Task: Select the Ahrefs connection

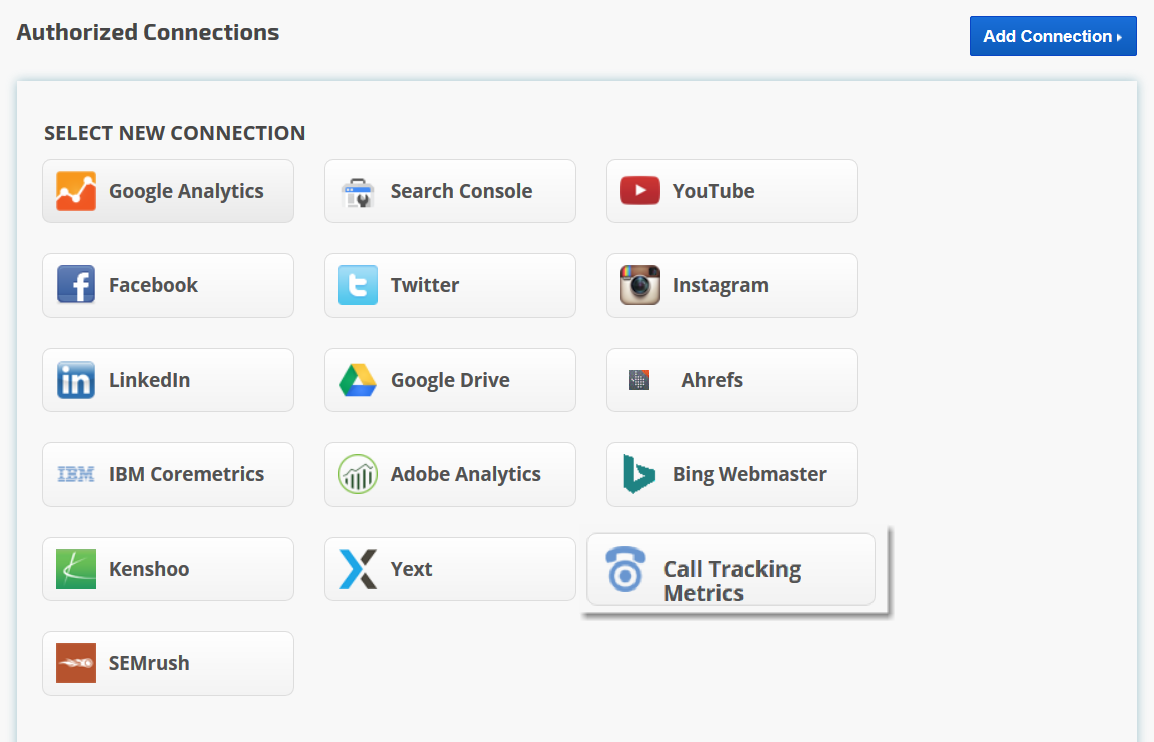Action: [x=731, y=380]
